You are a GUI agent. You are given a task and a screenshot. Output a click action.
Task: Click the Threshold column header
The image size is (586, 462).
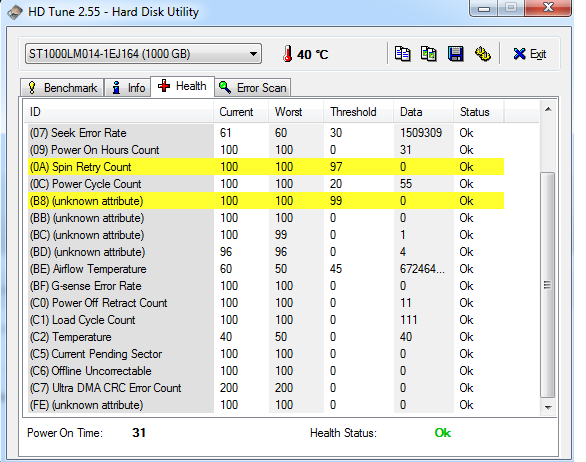[358, 112]
